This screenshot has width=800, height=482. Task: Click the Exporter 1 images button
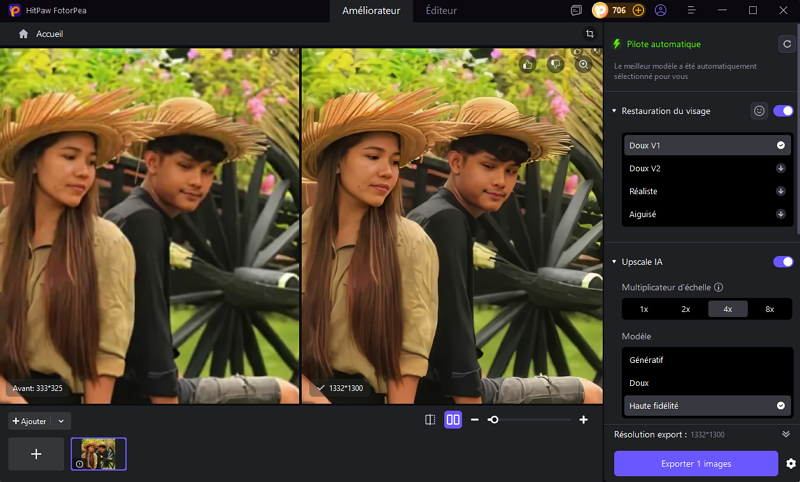pyautogui.click(x=695, y=463)
